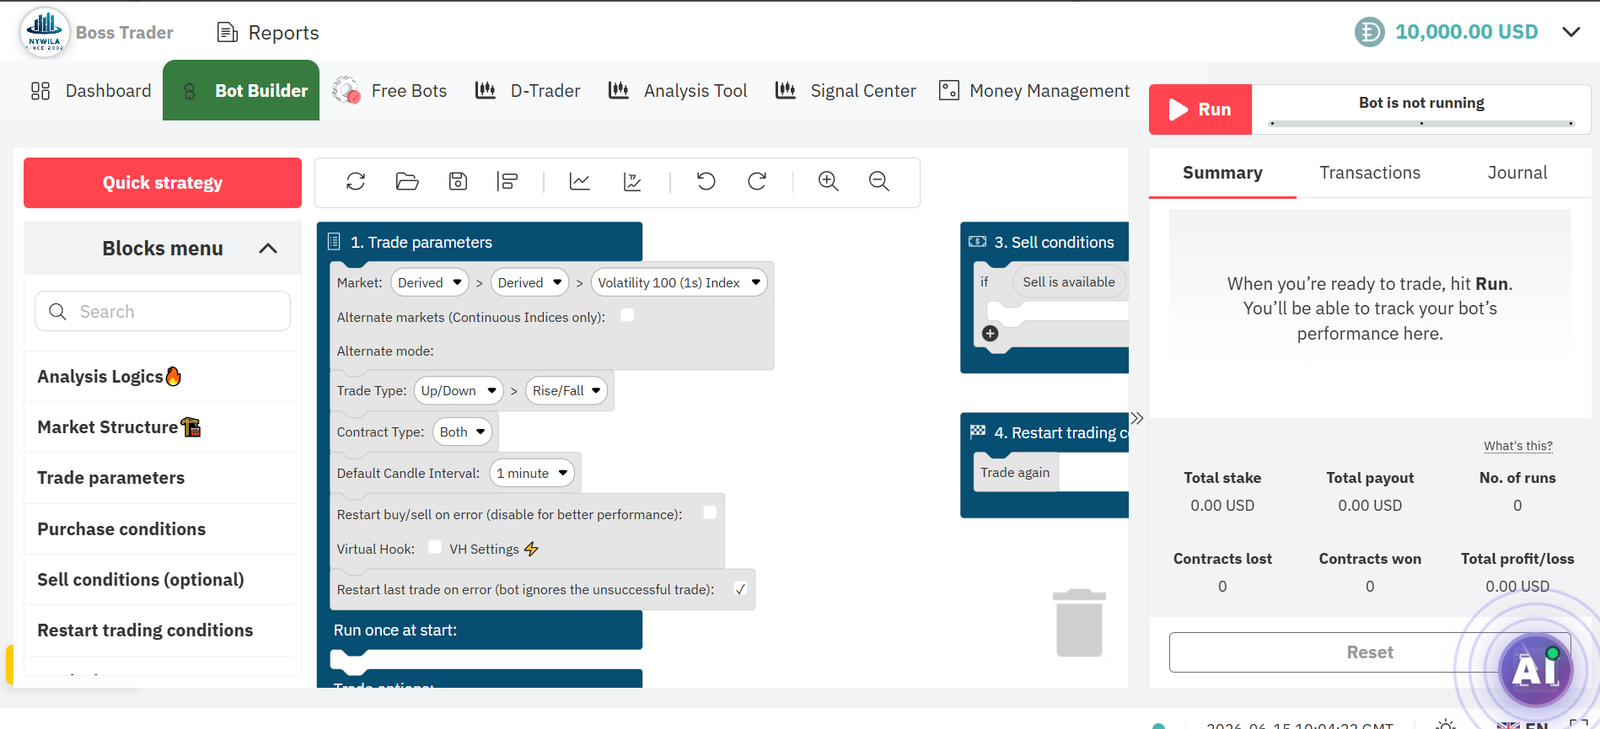The image size is (1600, 729).
Task: Show the Summary tab in the run panel
Action: 1222,173
